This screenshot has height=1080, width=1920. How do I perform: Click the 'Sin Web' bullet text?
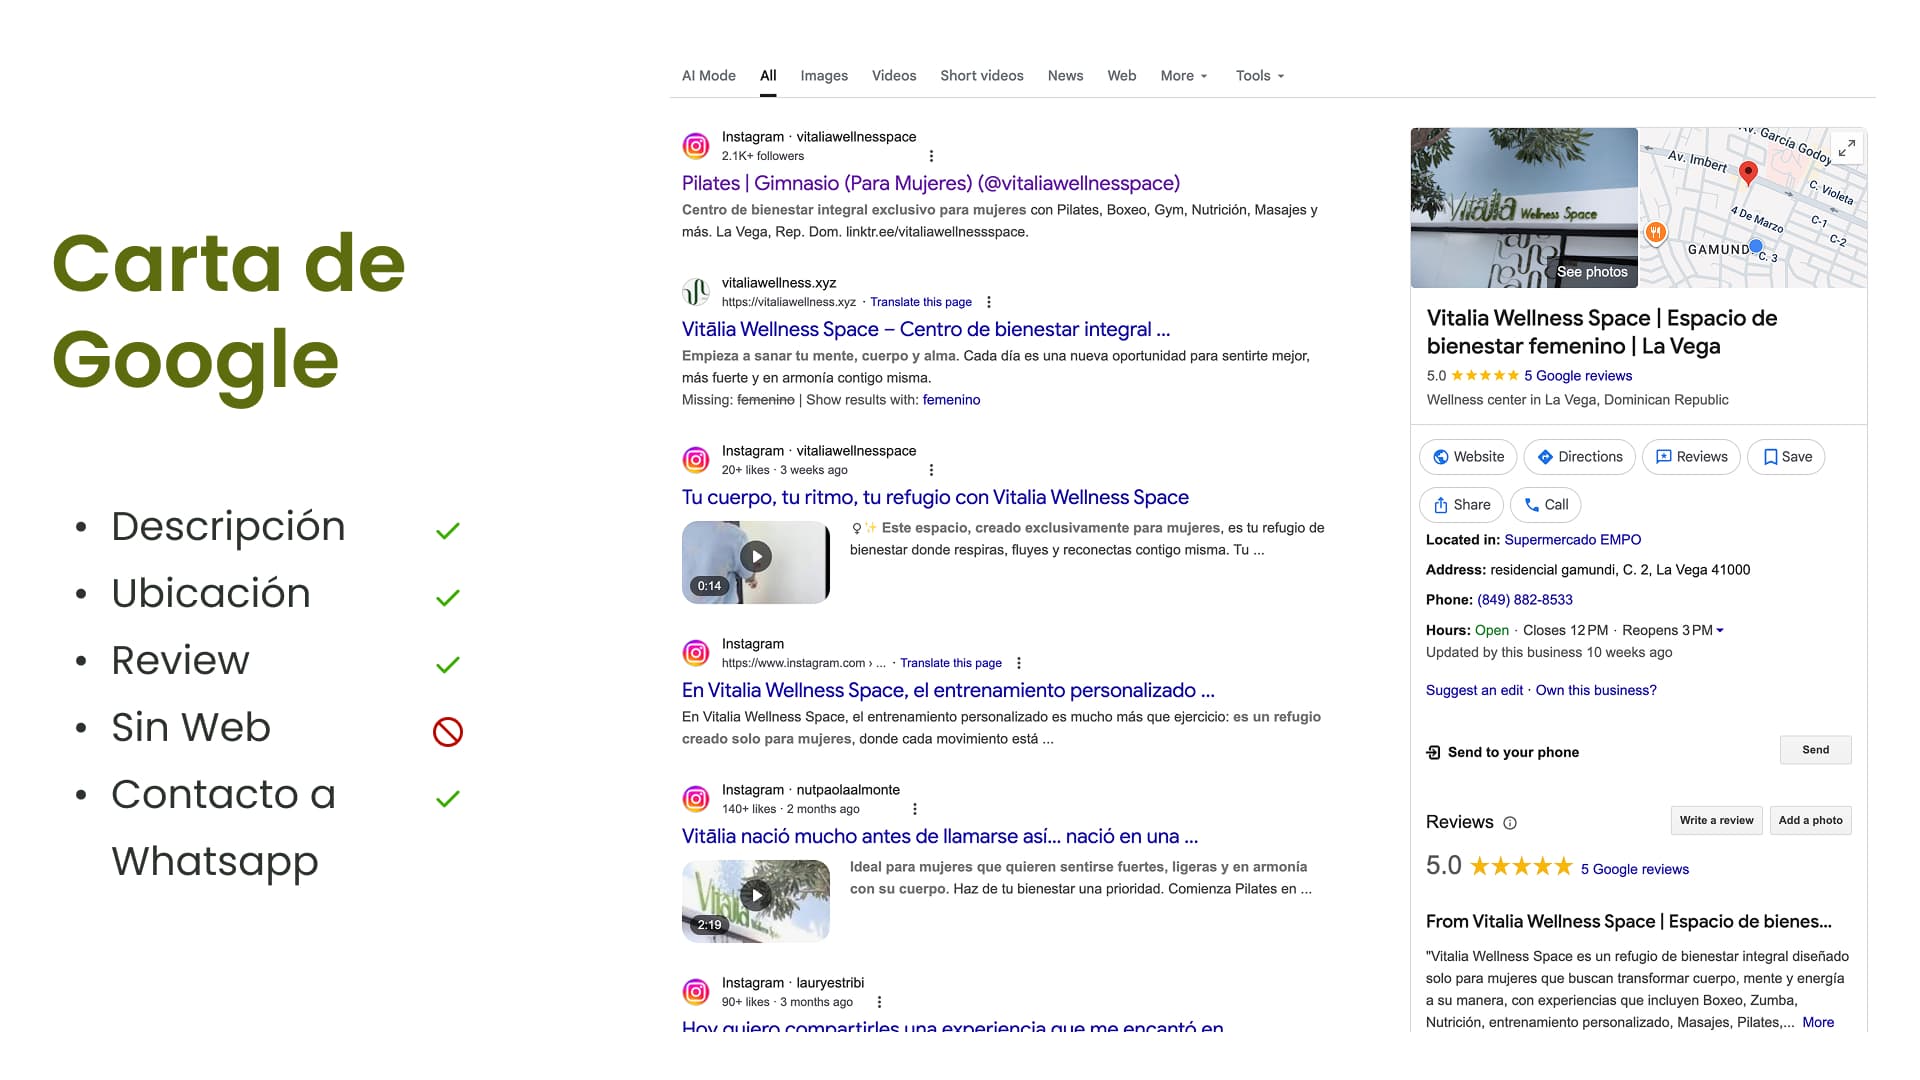click(191, 727)
